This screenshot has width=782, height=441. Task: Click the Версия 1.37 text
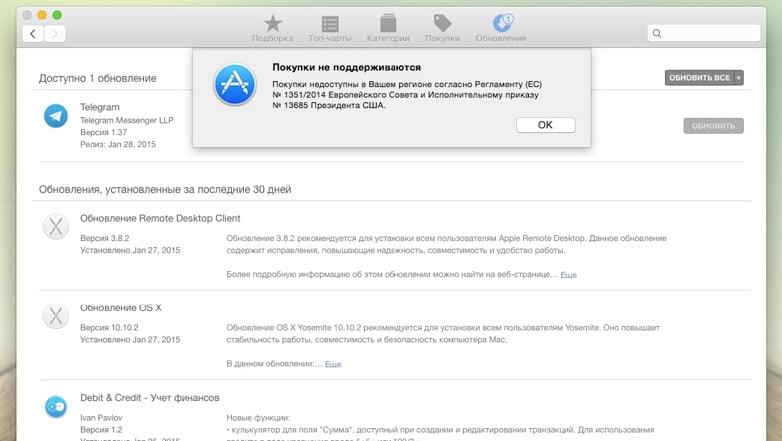point(103,132)
